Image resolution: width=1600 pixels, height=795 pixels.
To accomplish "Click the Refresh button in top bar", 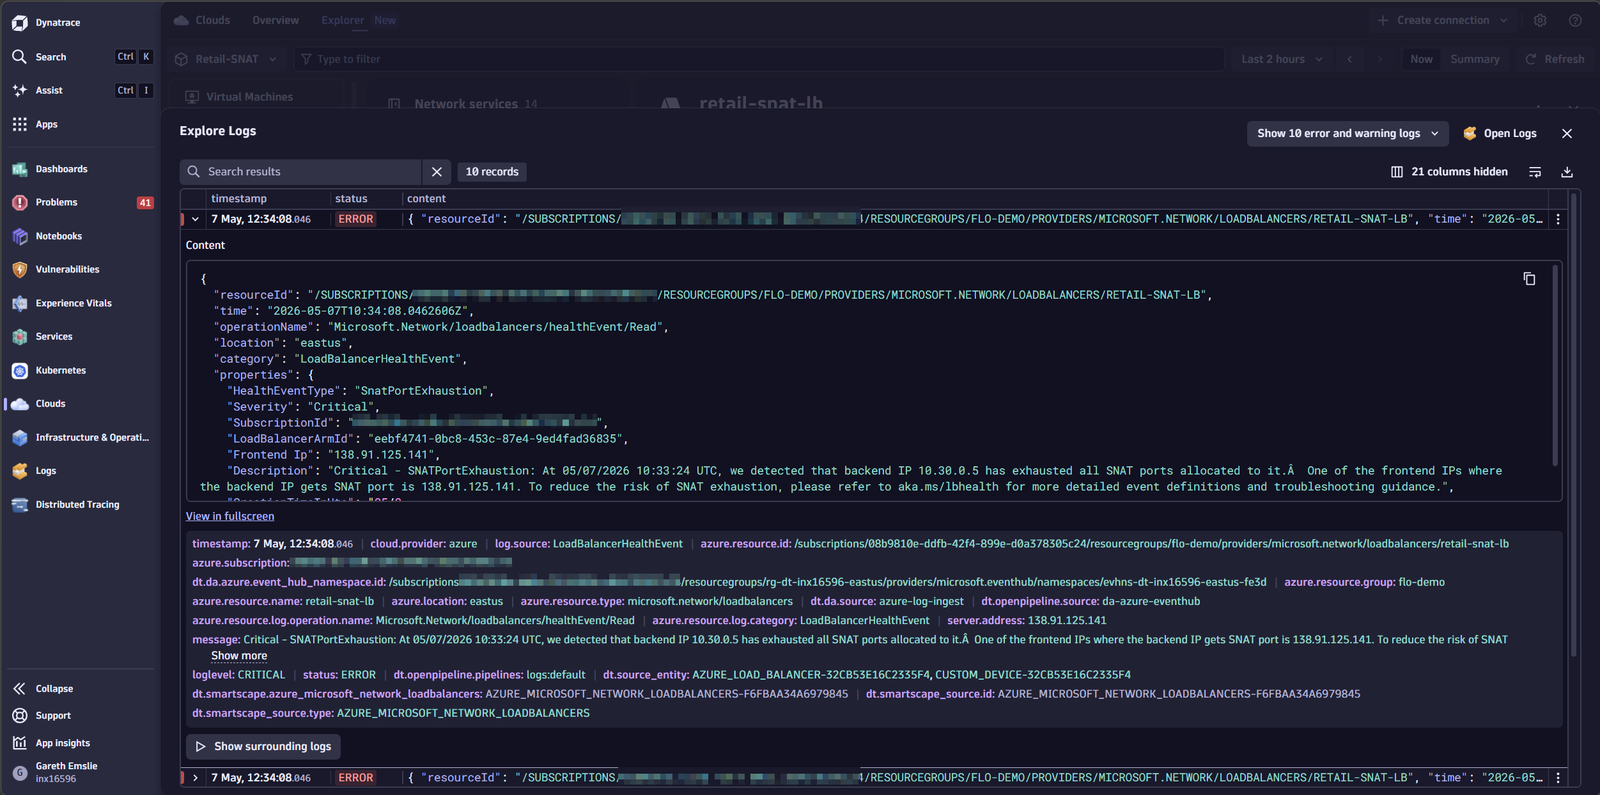I will 1554,59.
